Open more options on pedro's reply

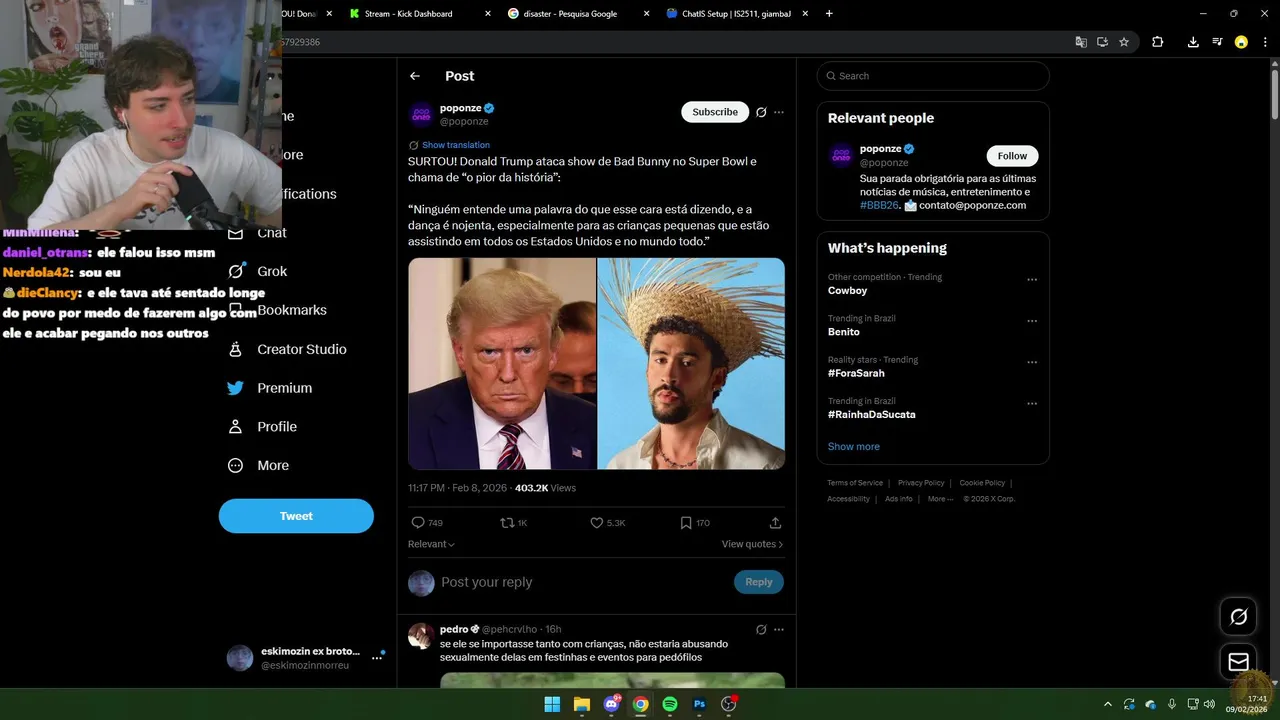coord(779,630)
